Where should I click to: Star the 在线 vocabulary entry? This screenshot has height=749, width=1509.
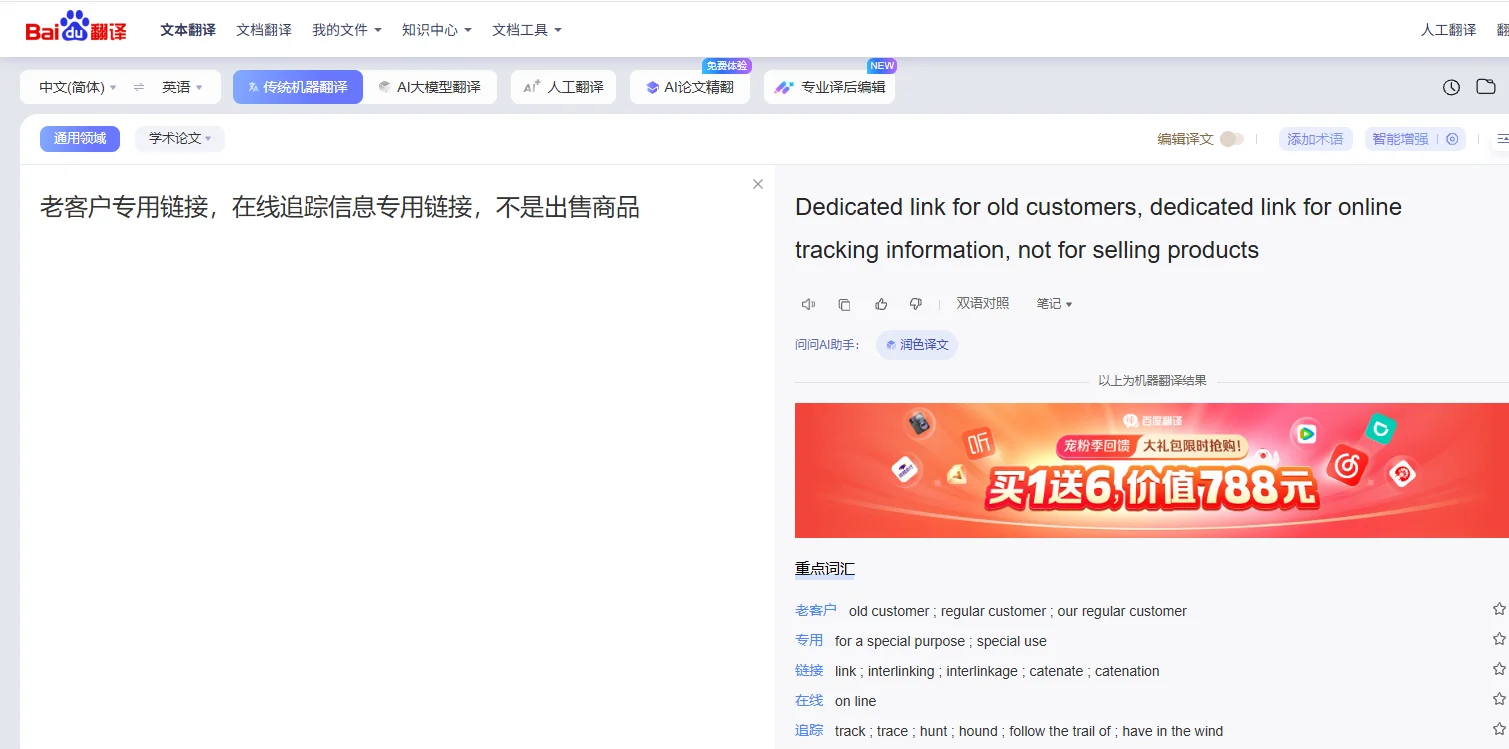pos(1499,699)
